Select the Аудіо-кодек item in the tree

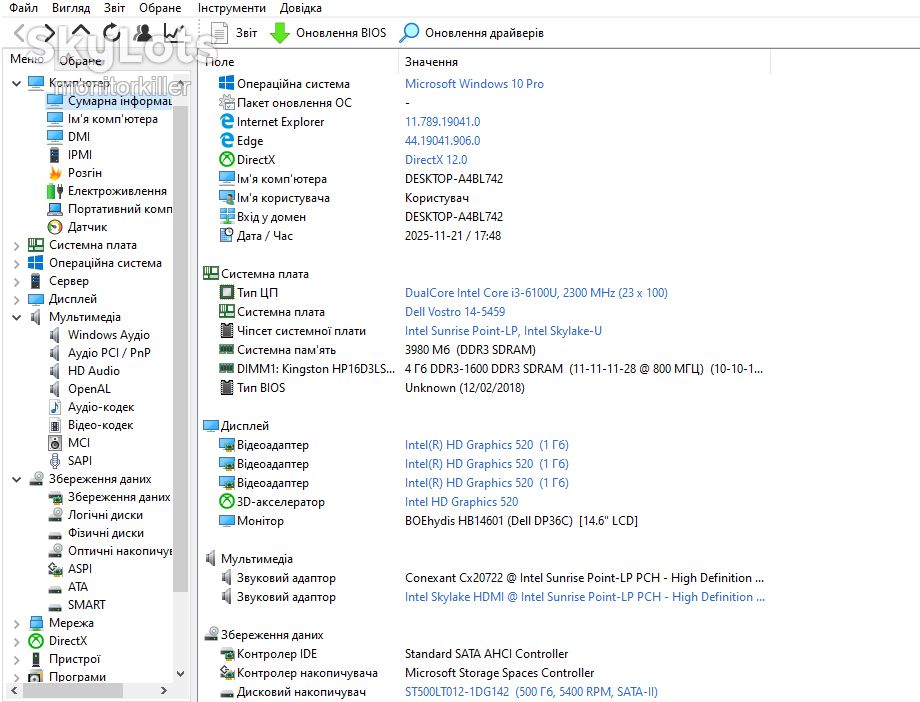click(x=100, y=407)
